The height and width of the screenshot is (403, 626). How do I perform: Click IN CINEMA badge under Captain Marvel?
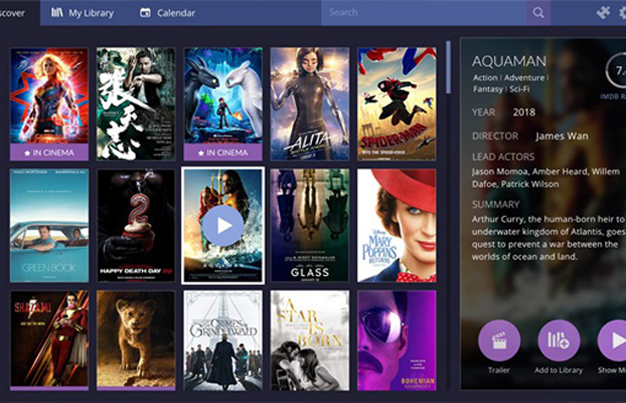click(49, 153)
